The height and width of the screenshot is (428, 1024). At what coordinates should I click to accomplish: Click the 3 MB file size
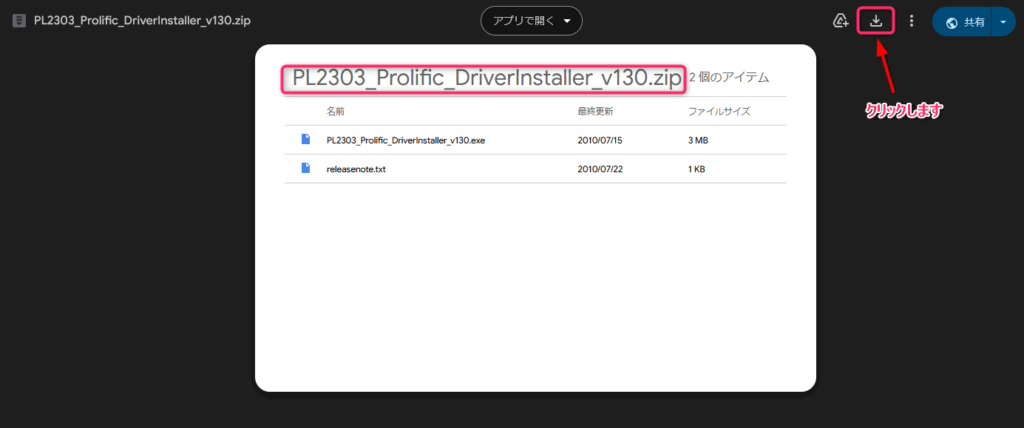tap(698, 140)
